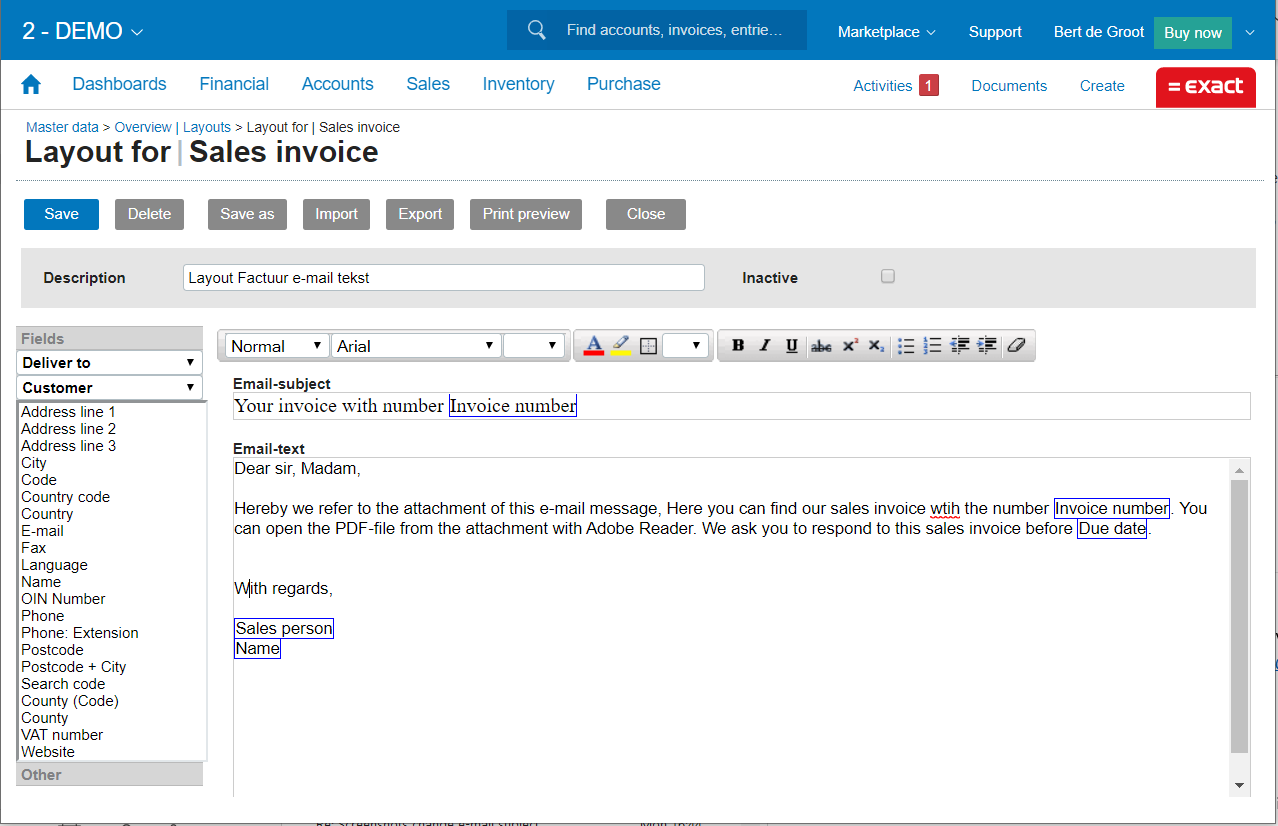Screen dimensions: 1278x826
Task: Apply italic formatting
Action: 765,346
